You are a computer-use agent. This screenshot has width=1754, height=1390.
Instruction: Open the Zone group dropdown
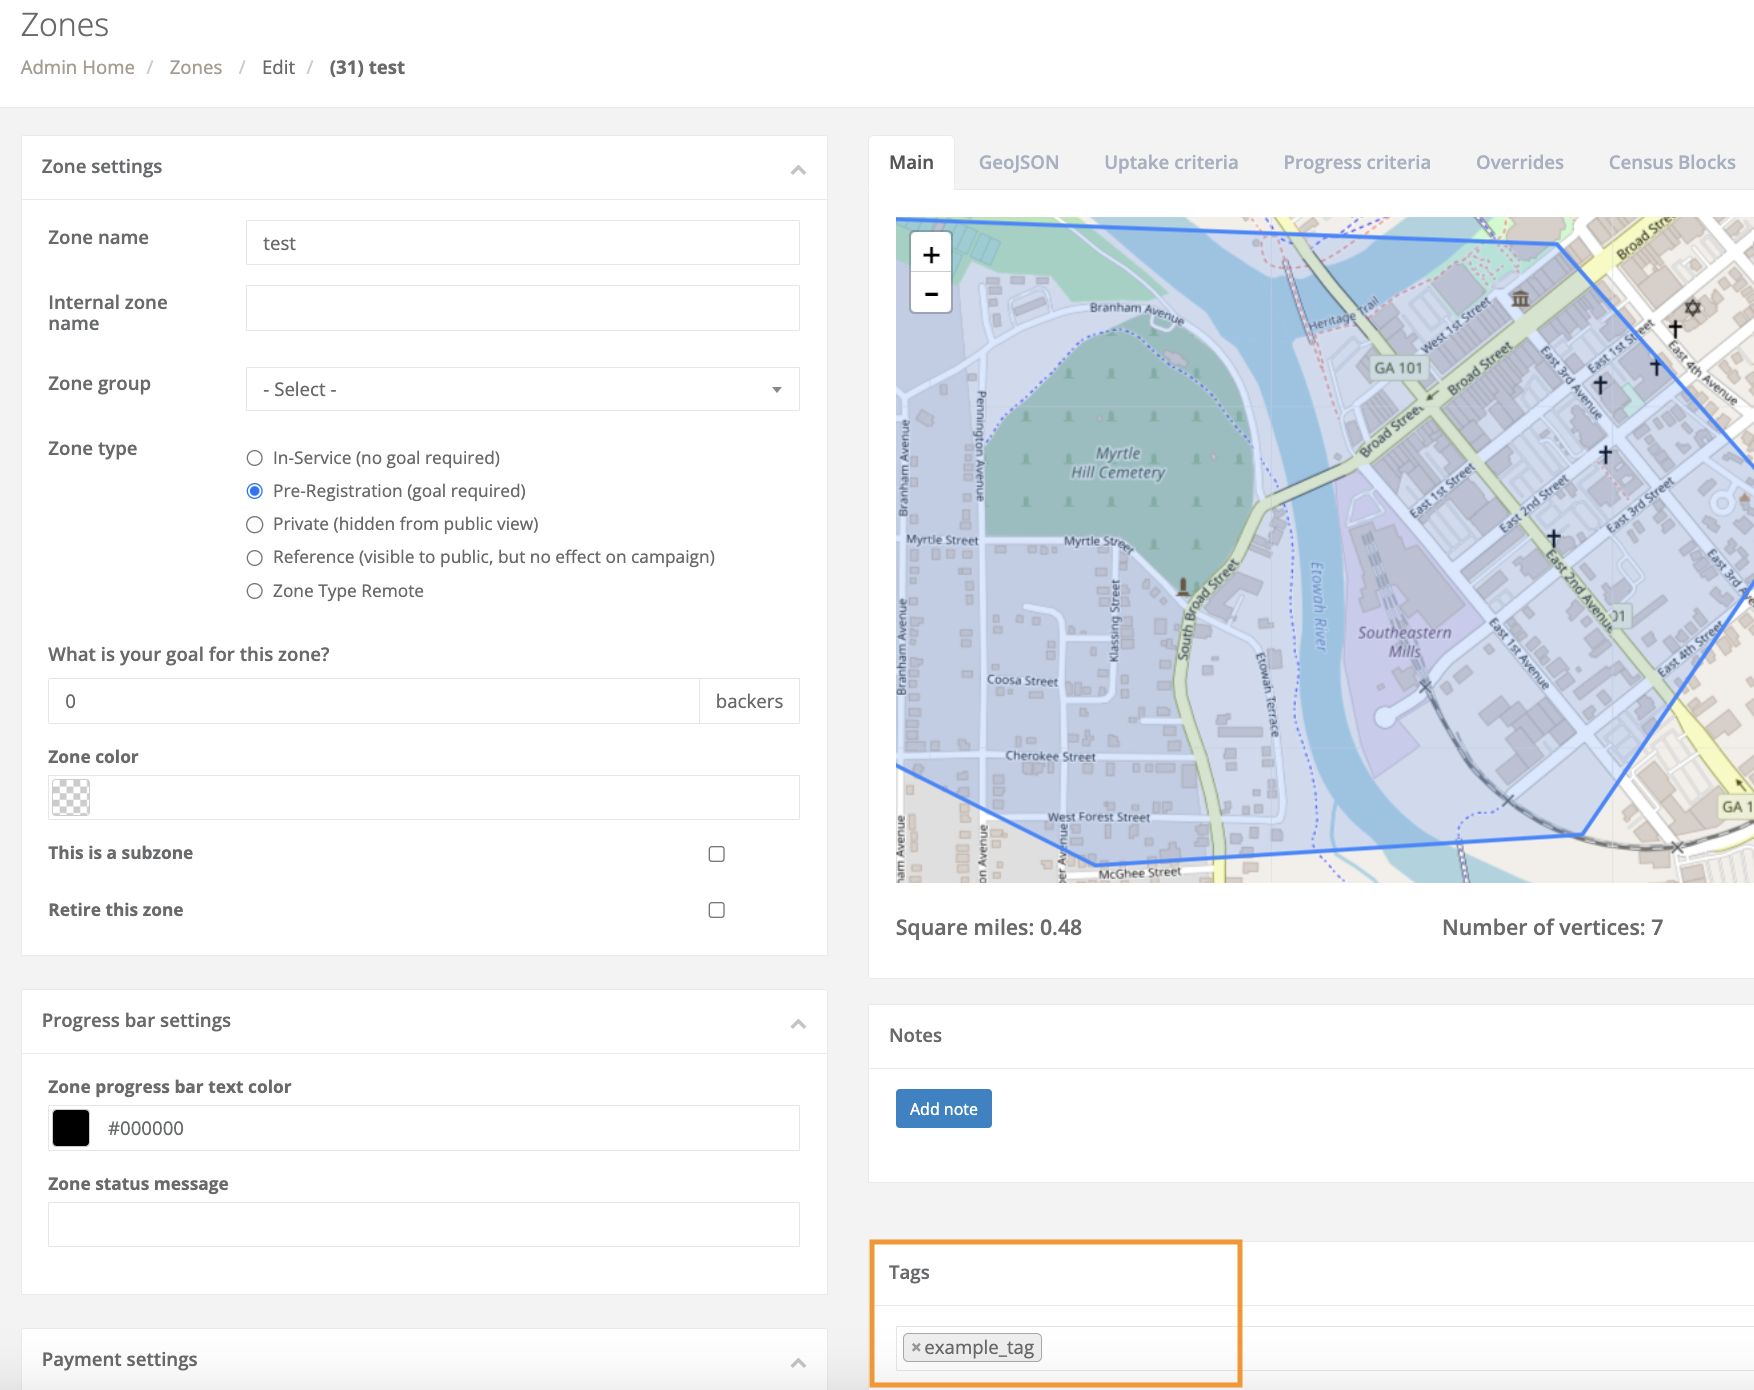tap(522, 389)
